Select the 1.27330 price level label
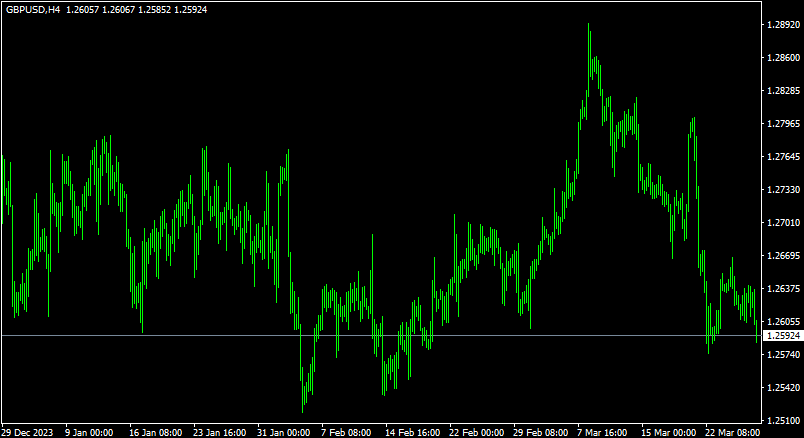The image size is (804, 438). (783, 190)
